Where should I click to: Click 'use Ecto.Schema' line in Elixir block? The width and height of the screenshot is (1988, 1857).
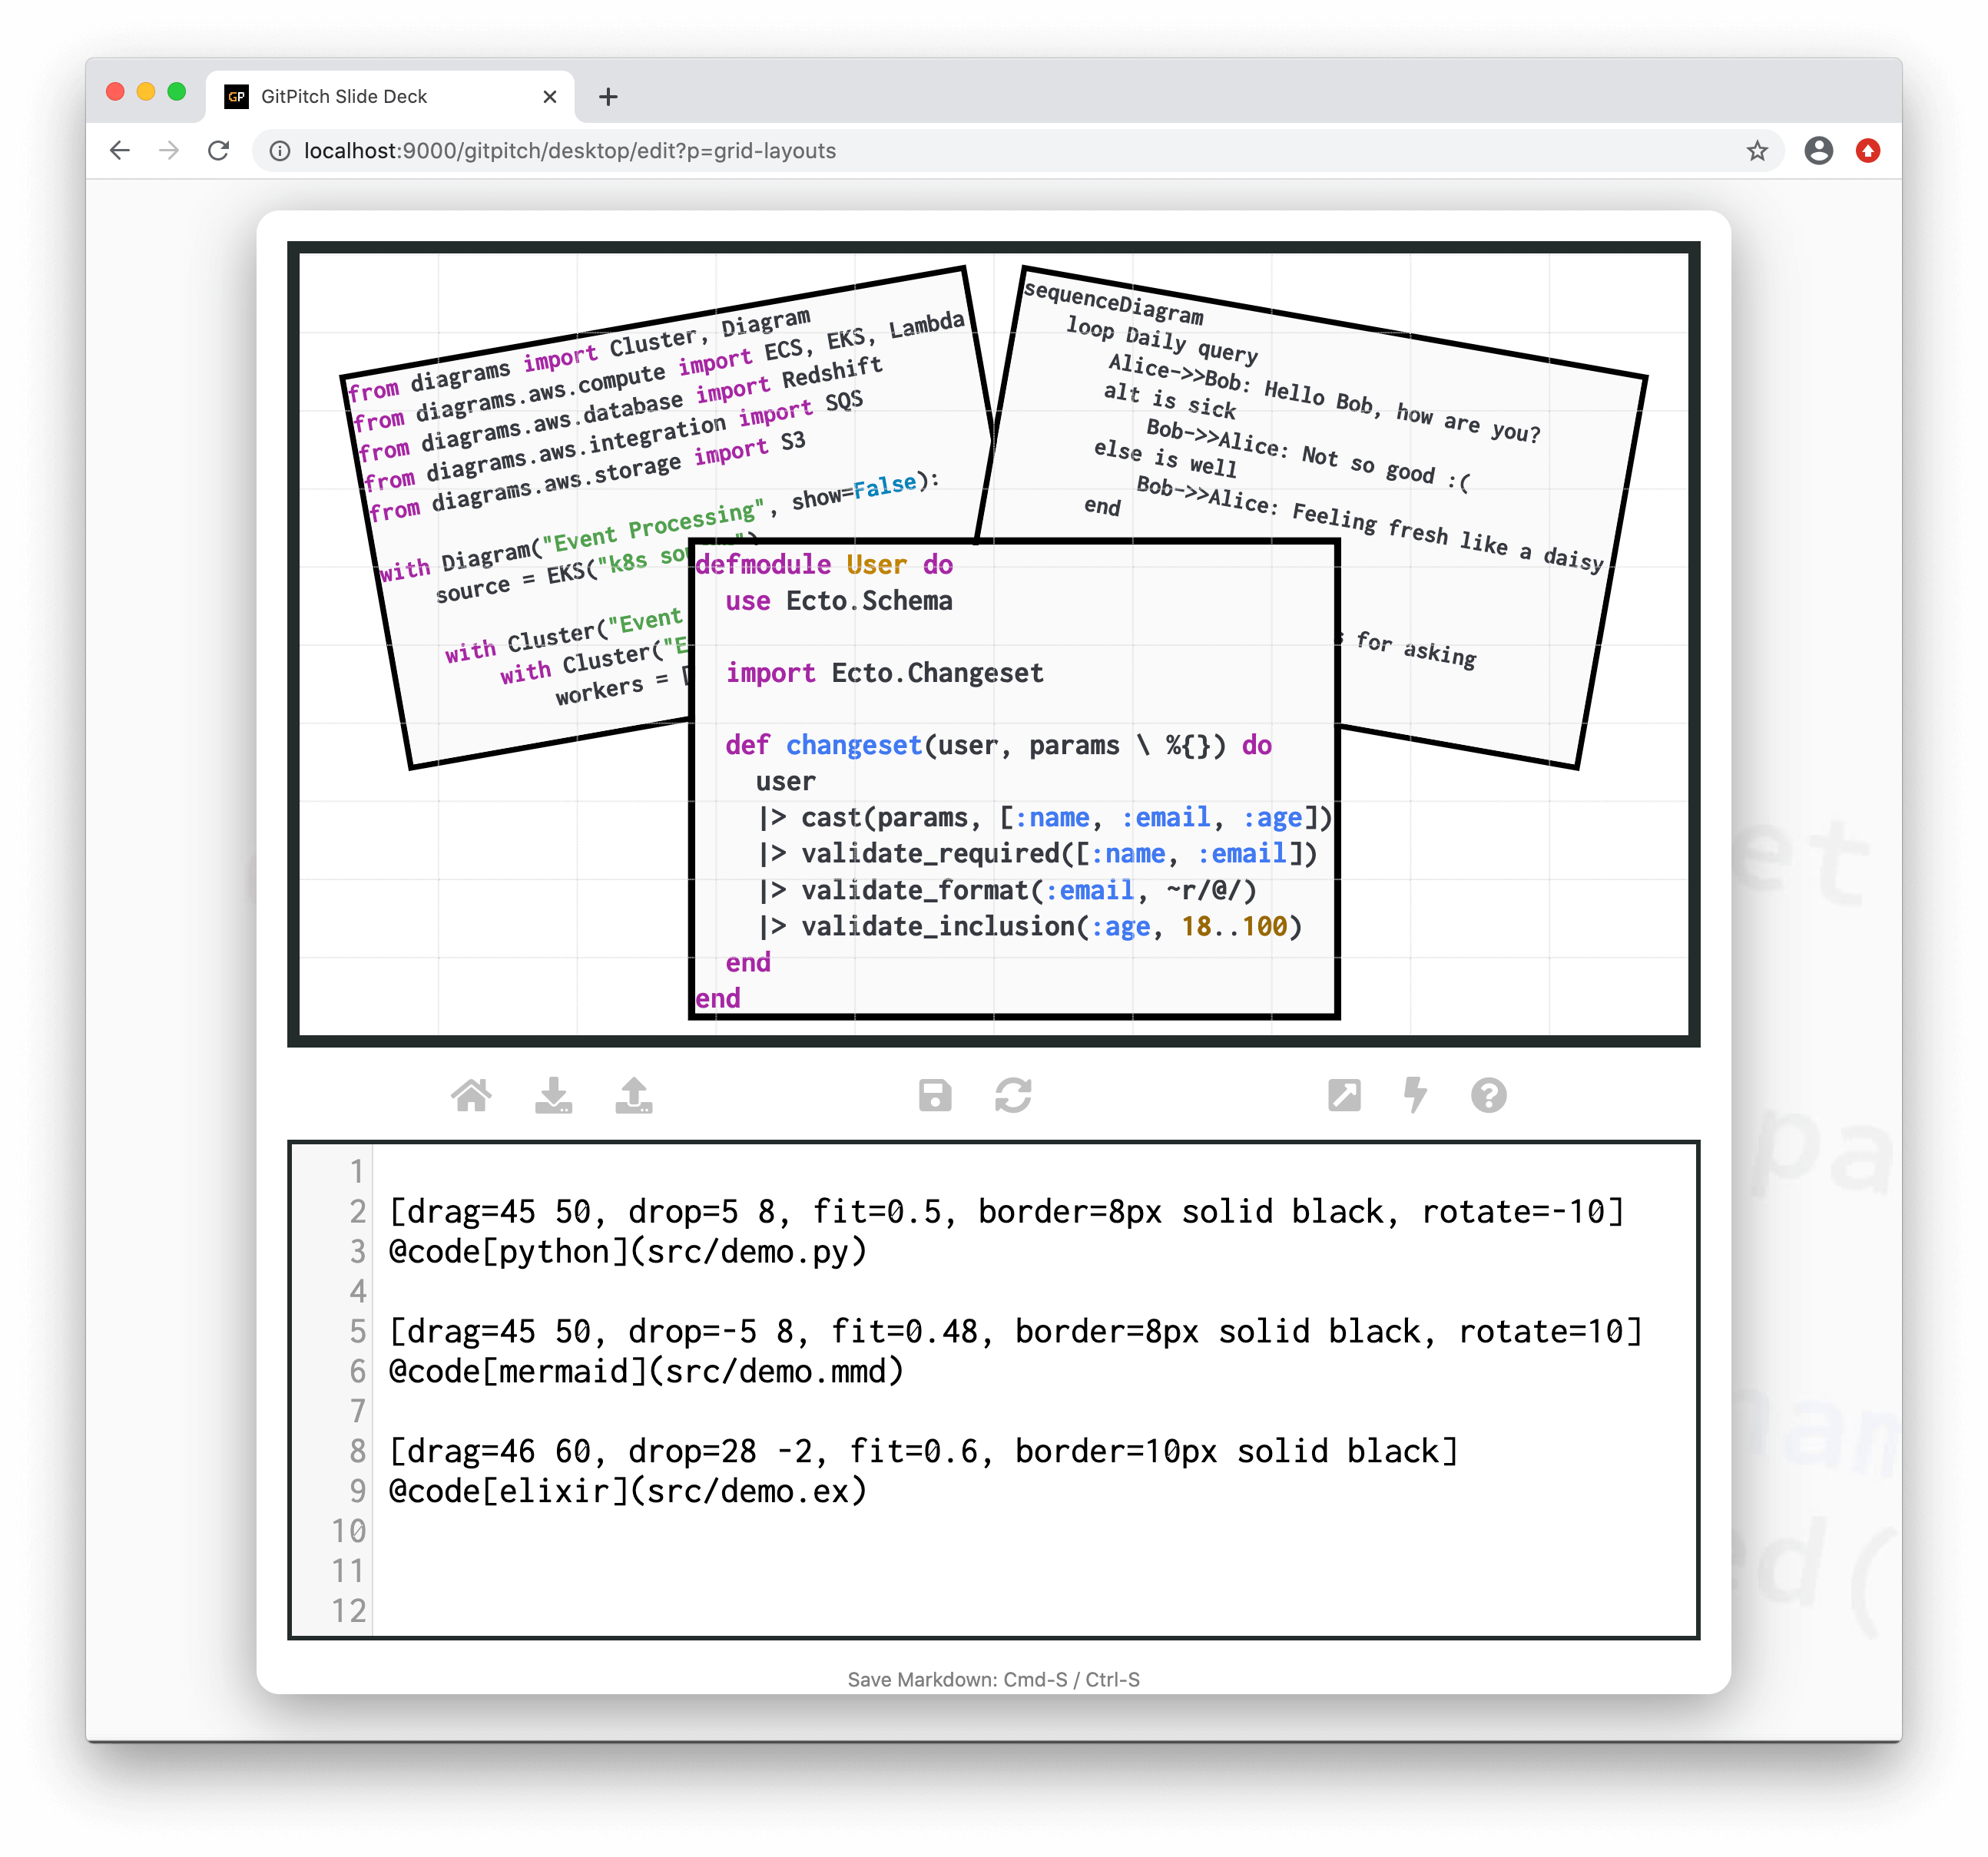click(x=838, y=601)
